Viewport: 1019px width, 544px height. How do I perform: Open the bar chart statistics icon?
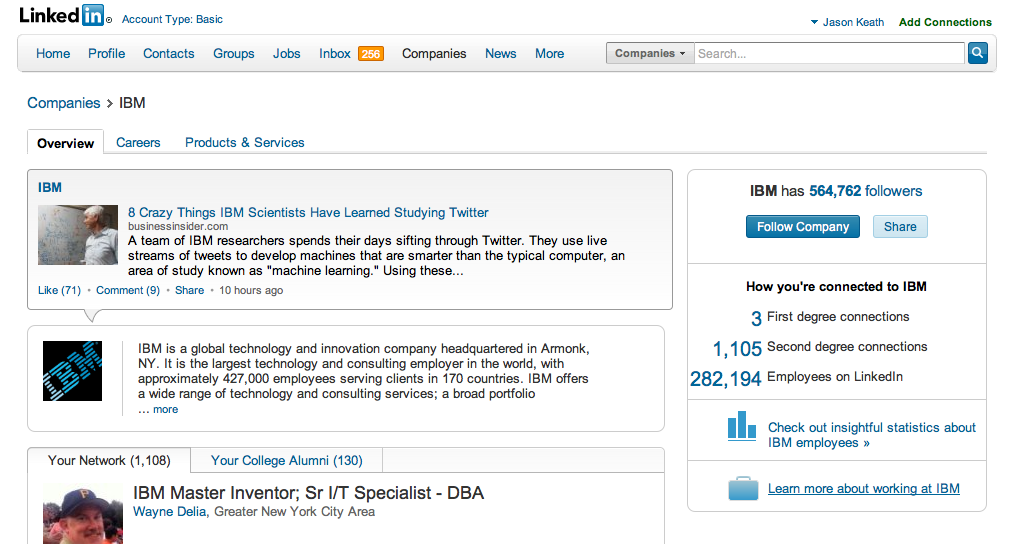pos(742,426)
